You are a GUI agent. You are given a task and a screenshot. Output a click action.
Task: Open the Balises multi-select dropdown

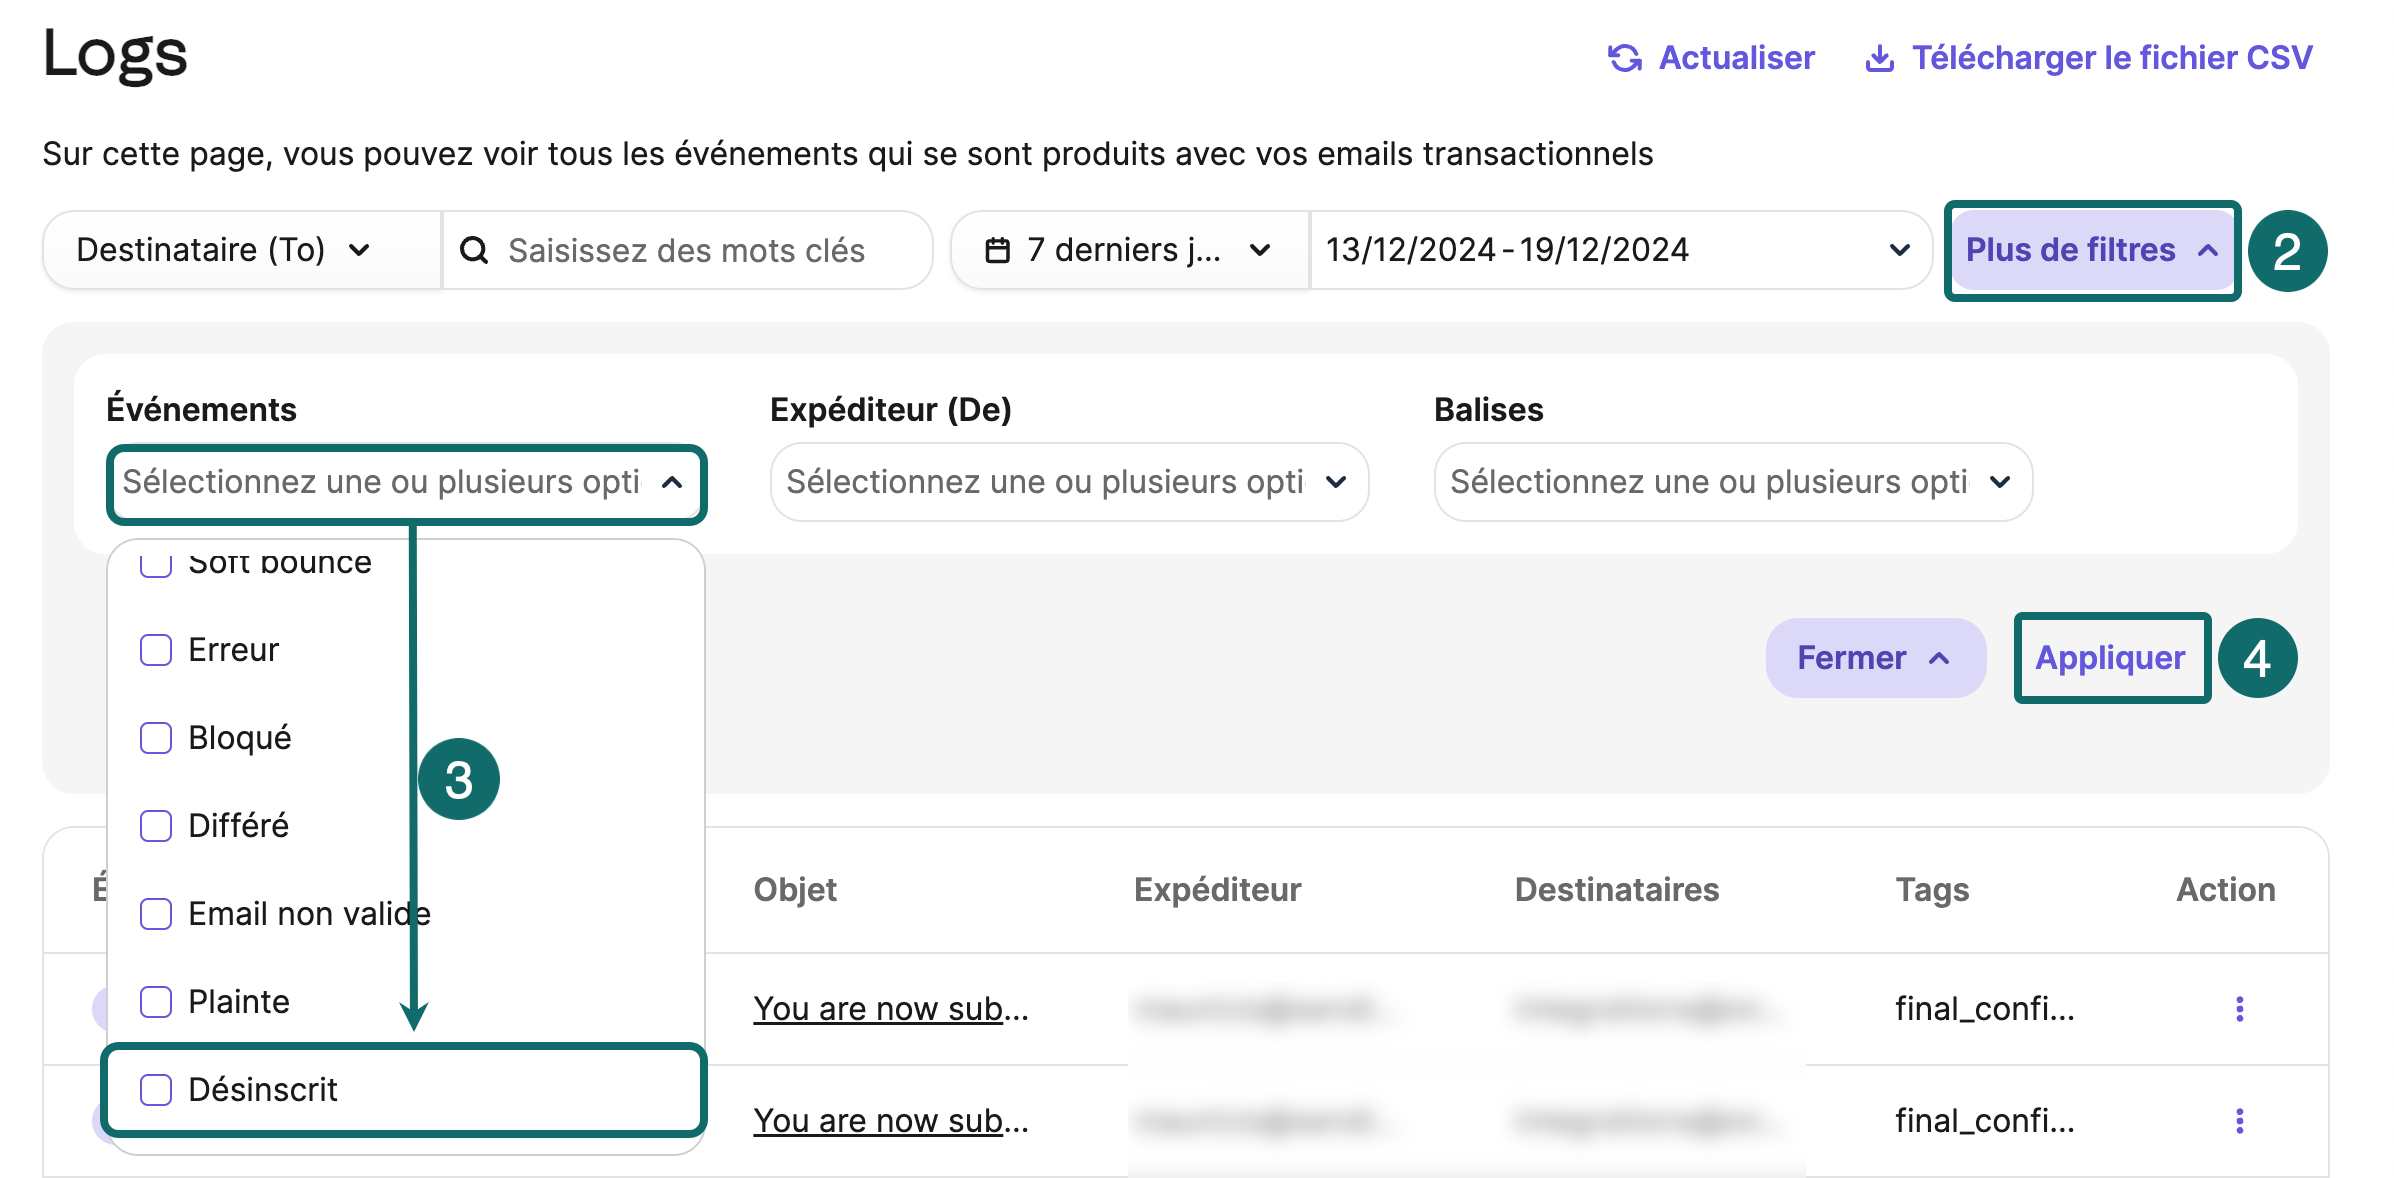(1733, 482)
